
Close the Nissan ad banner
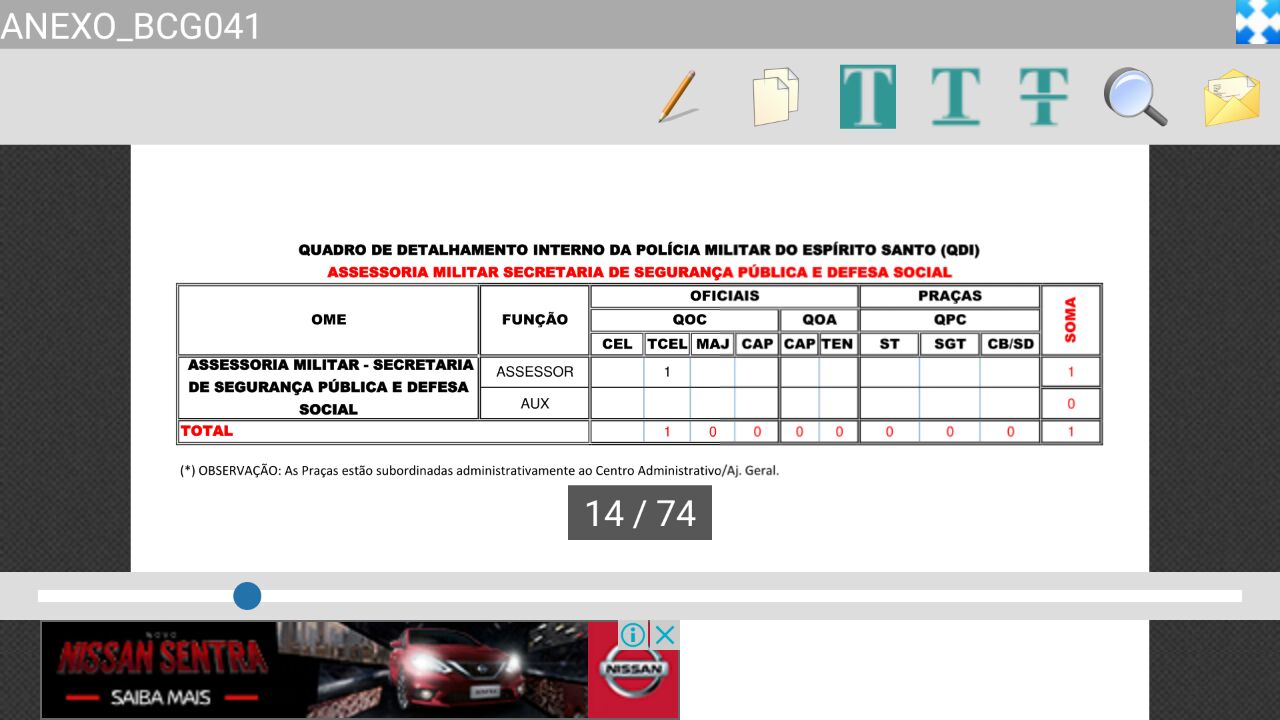click(665, 635)
